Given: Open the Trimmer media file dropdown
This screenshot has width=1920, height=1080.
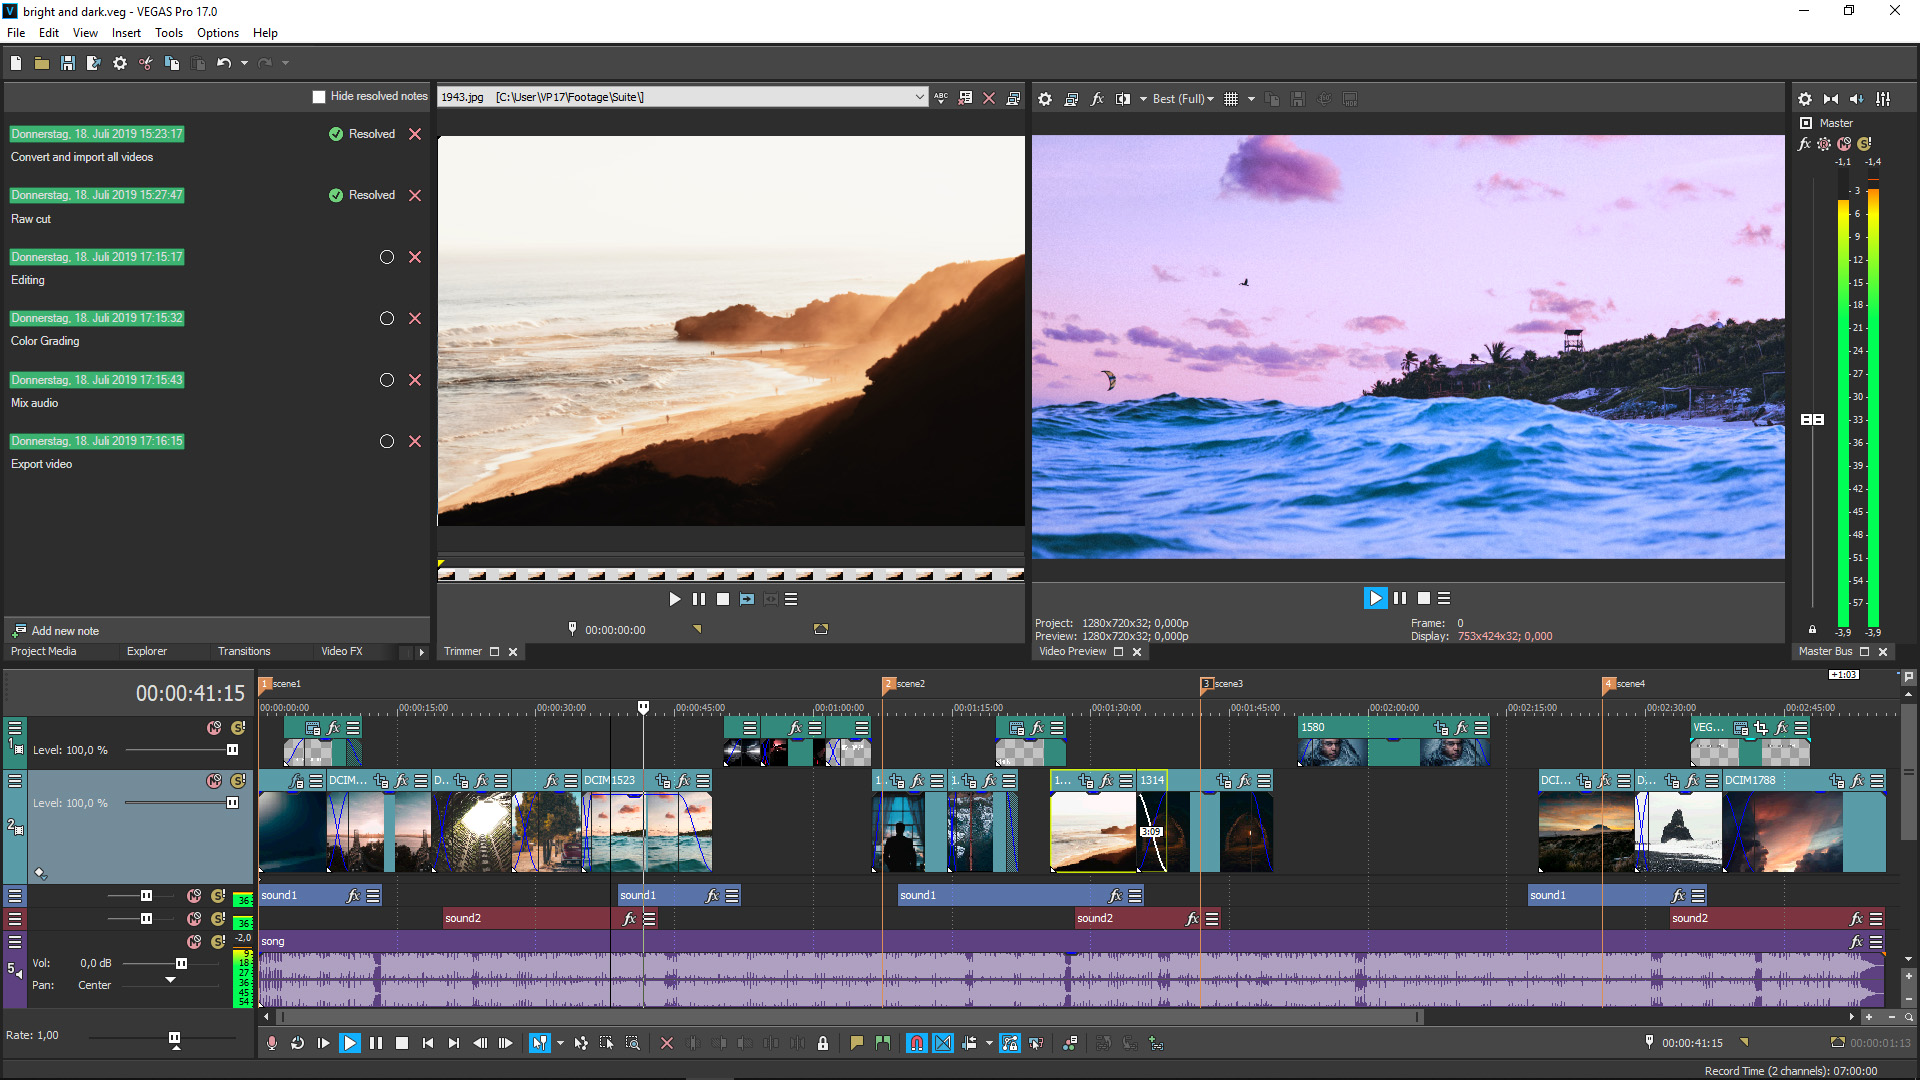Looking at the screenshot, I should pyautogui.click(x=919, y=97).
